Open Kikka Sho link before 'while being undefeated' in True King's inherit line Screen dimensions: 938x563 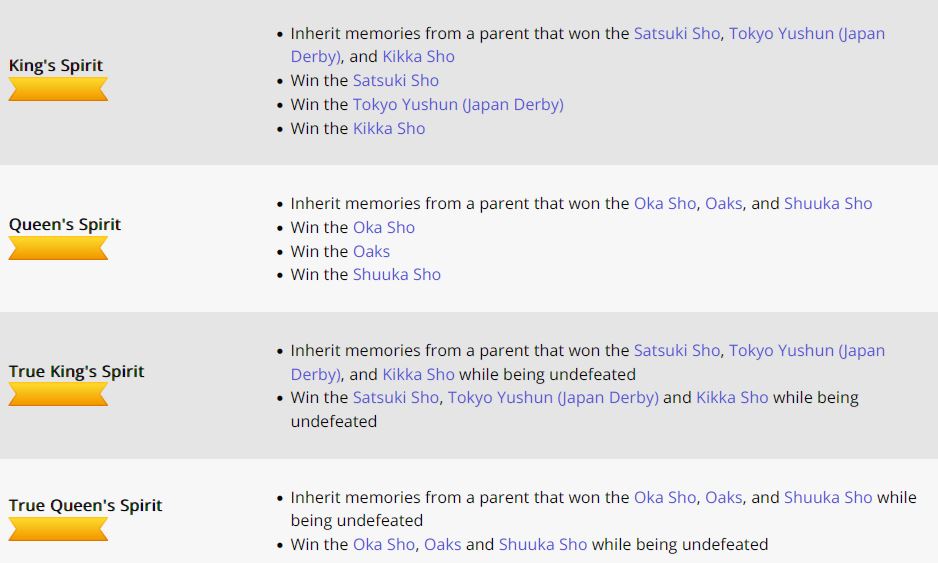coord(418,375)
